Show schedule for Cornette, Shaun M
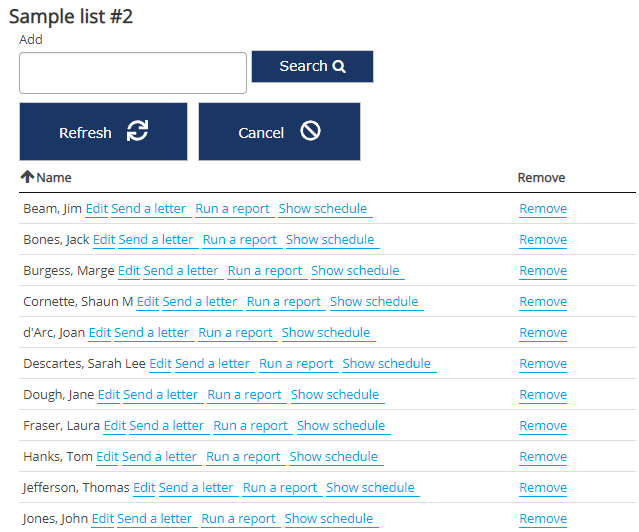The height and width of the screenshot is (532, 639). pyautogui.click(x=374, y=302)
